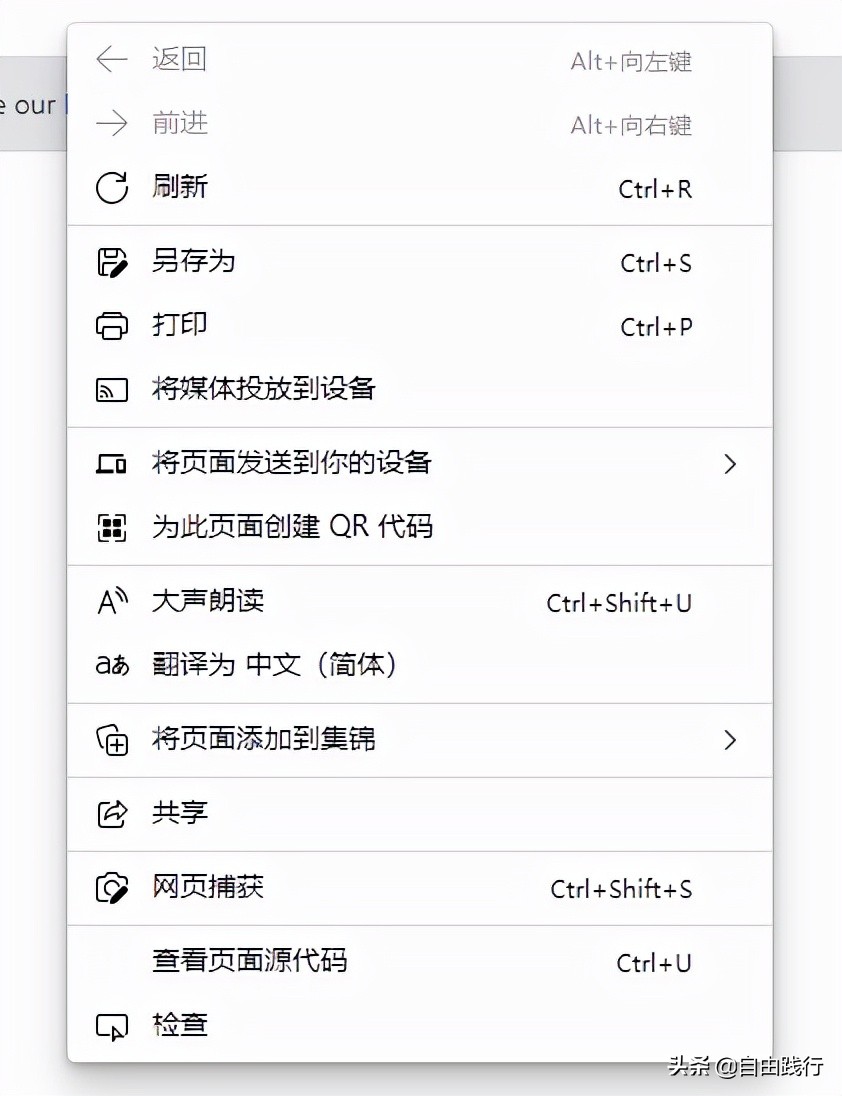Click the Refresh icon in the context menu
This screenshot has width=842, height=1096.
[111, 188]
